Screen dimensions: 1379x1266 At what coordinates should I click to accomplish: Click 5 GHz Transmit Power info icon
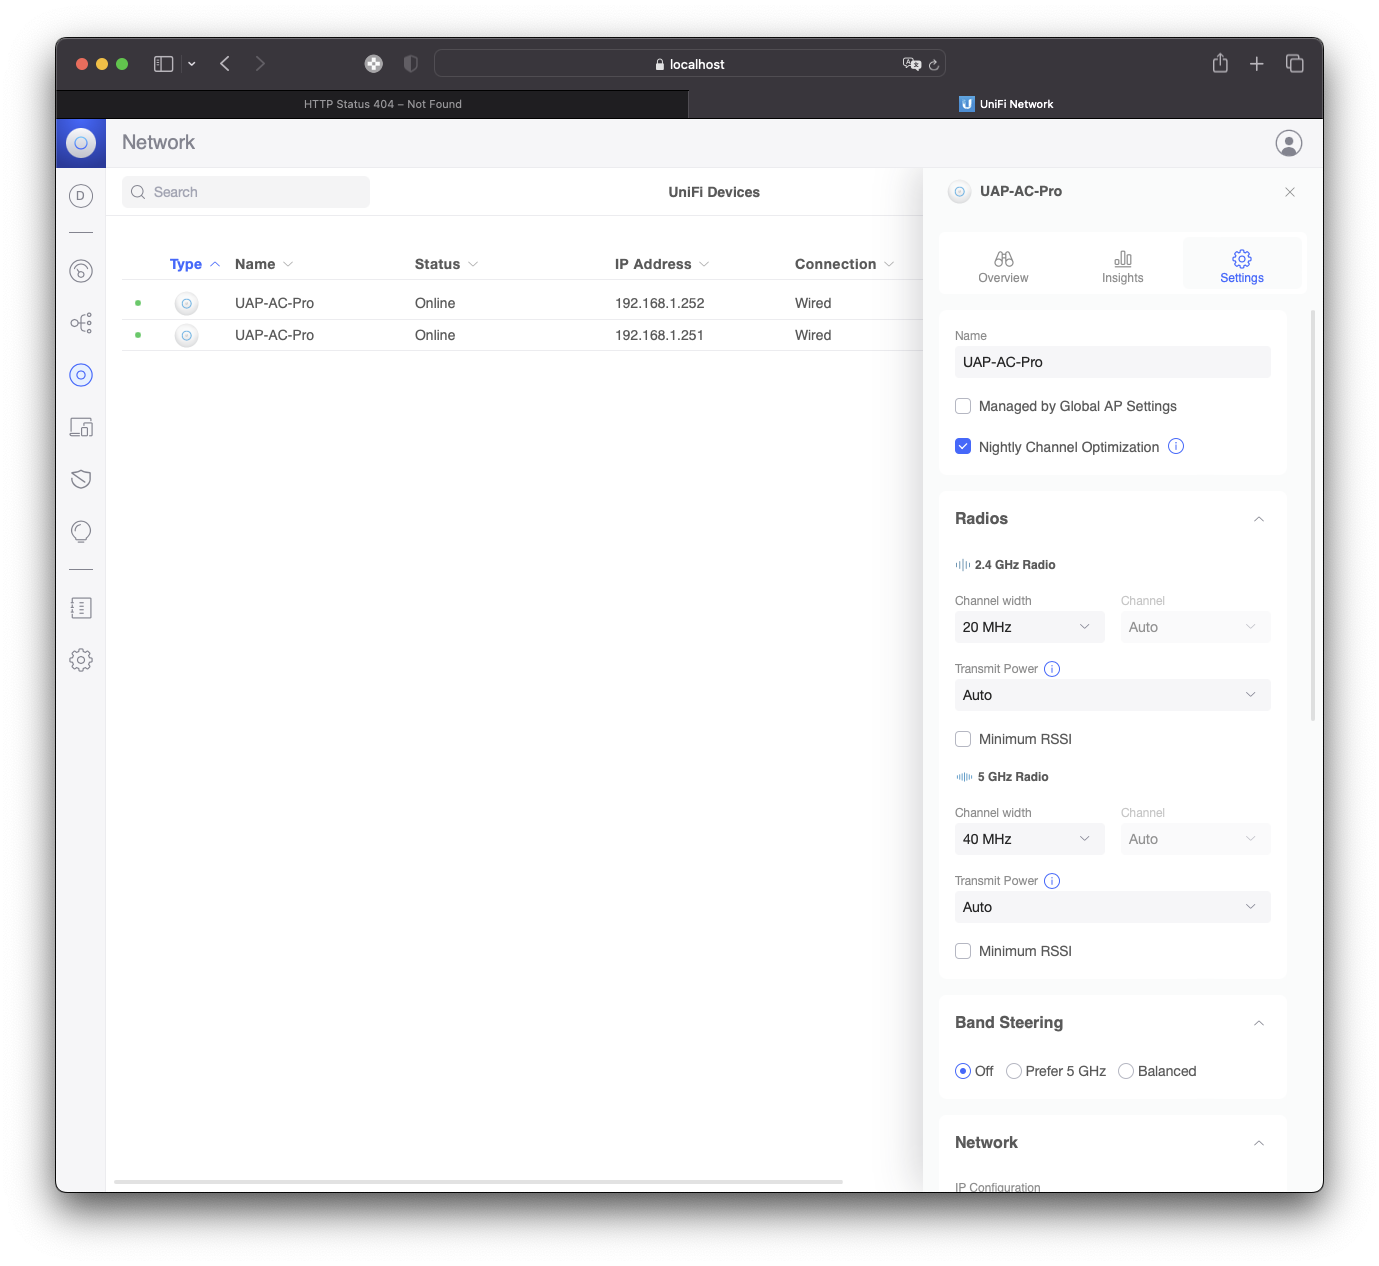click(x=1052, y=881)
